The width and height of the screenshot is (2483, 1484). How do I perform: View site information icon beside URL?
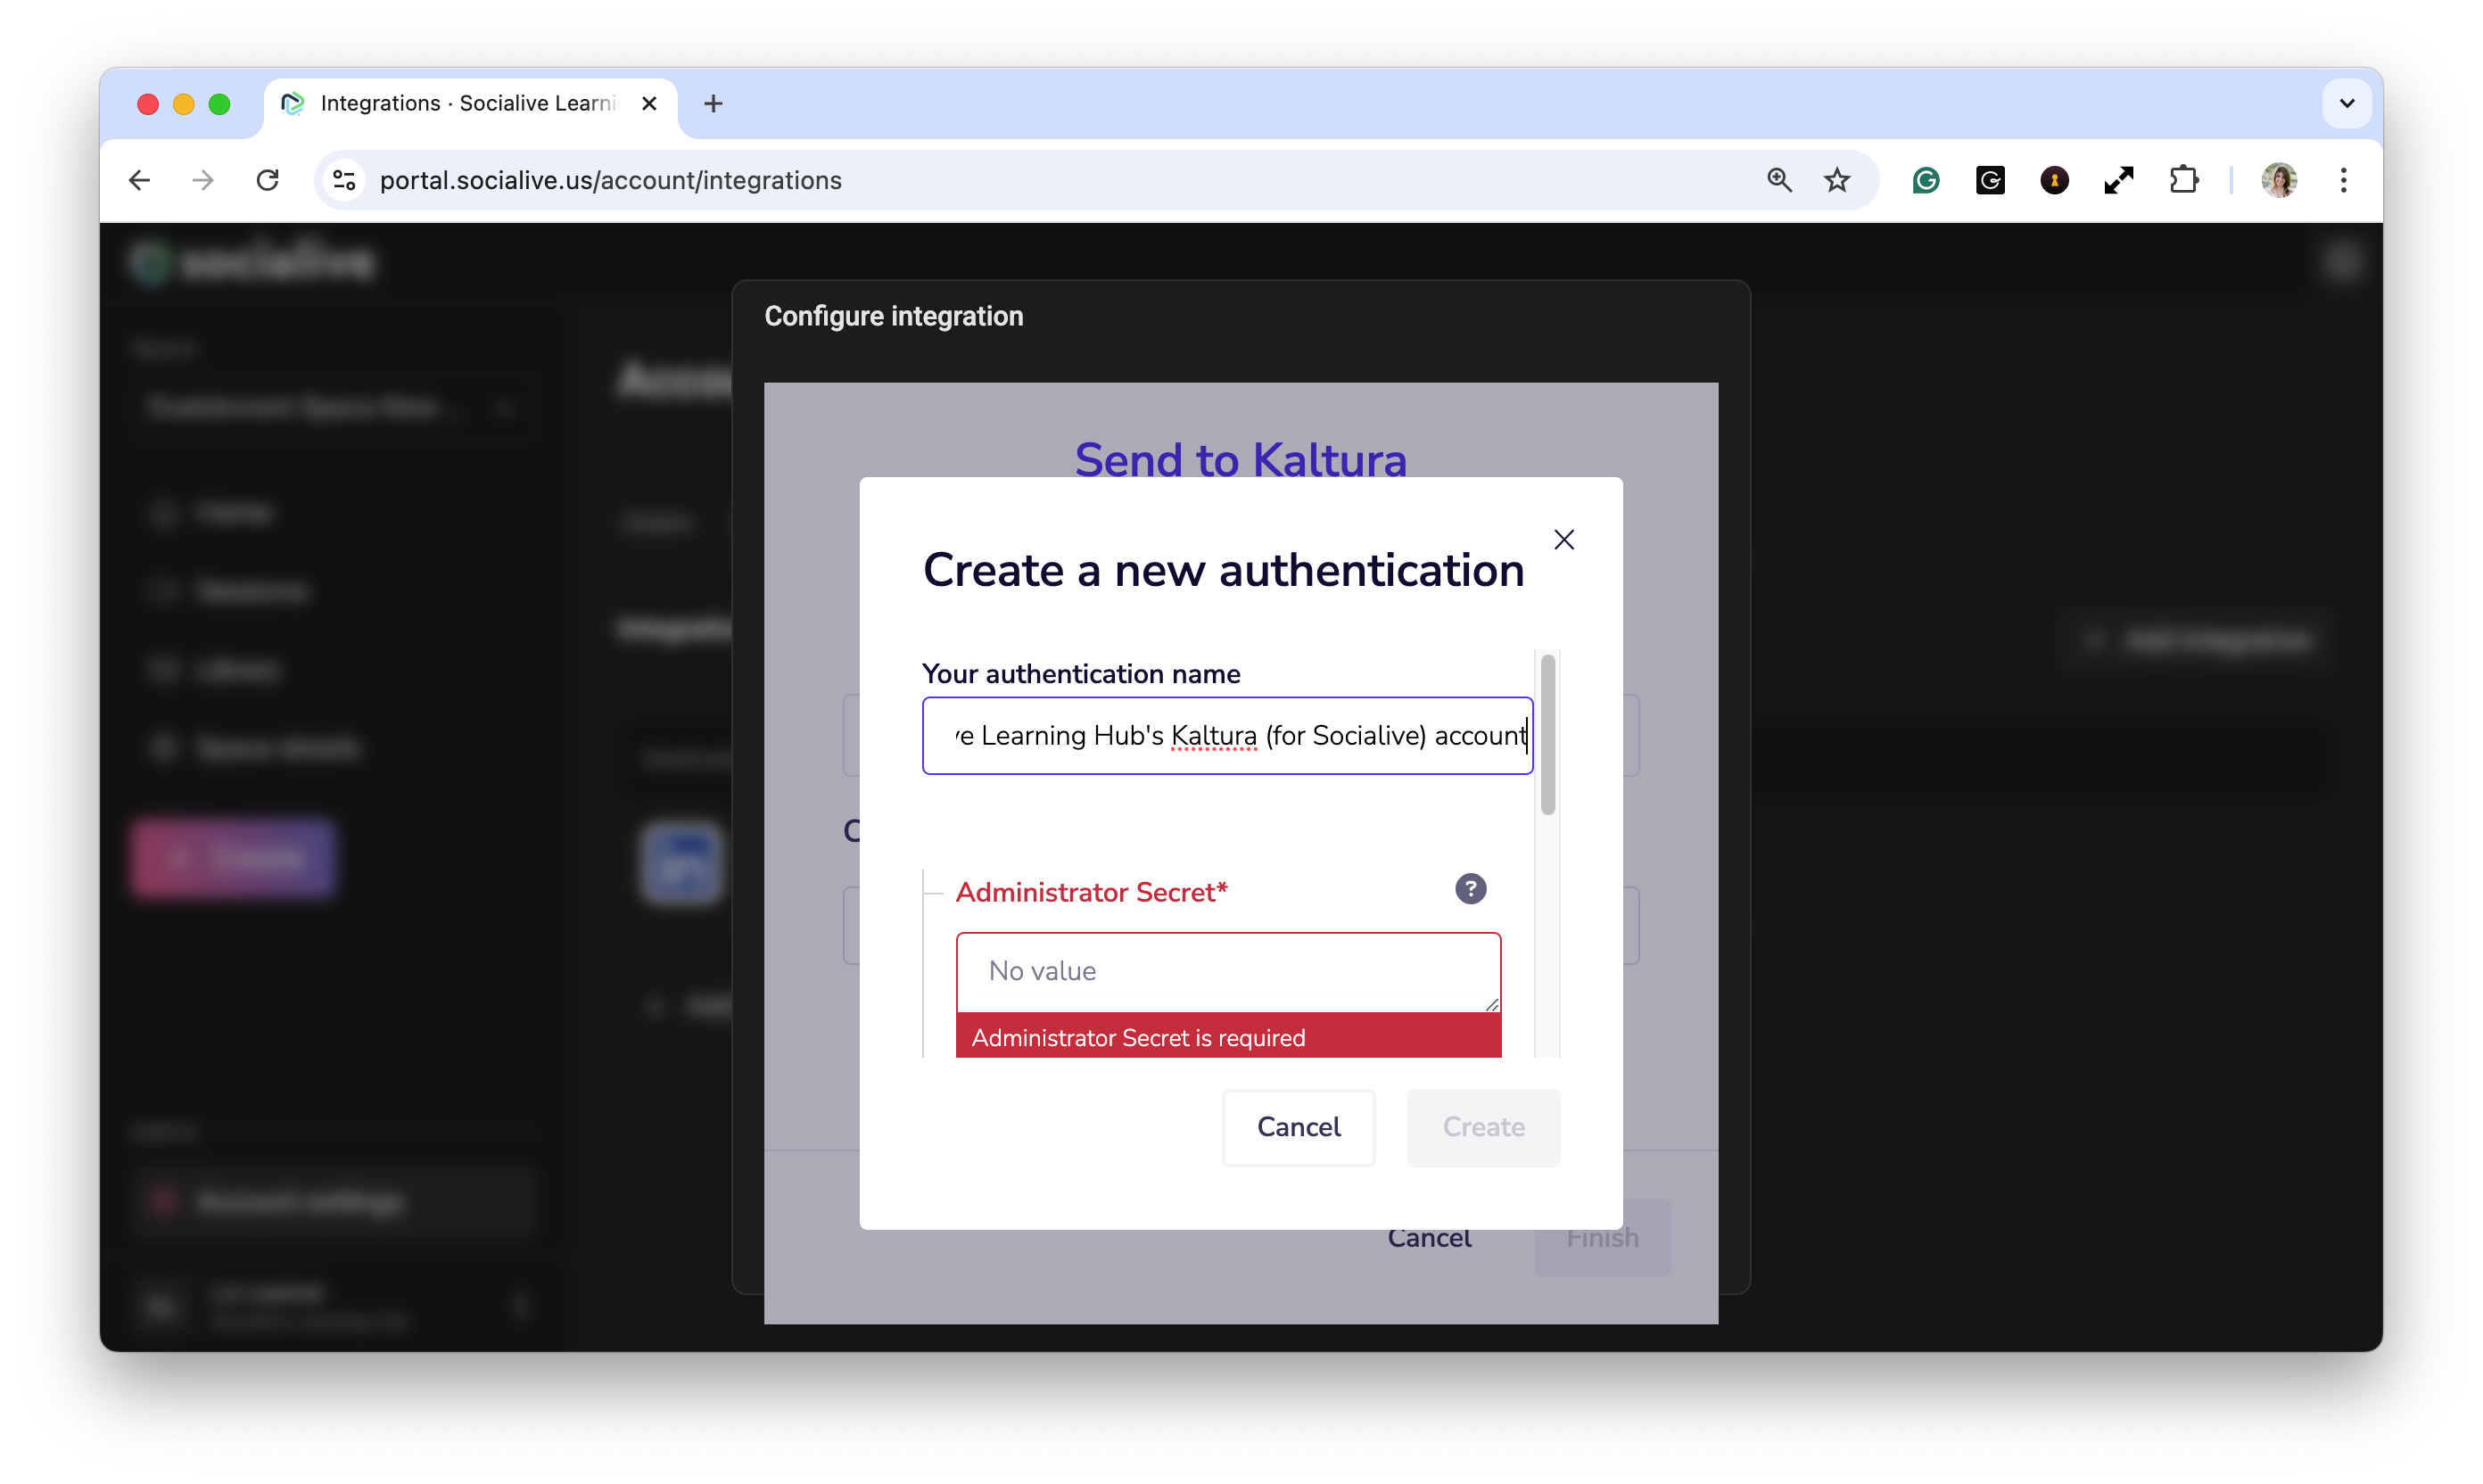345,181
